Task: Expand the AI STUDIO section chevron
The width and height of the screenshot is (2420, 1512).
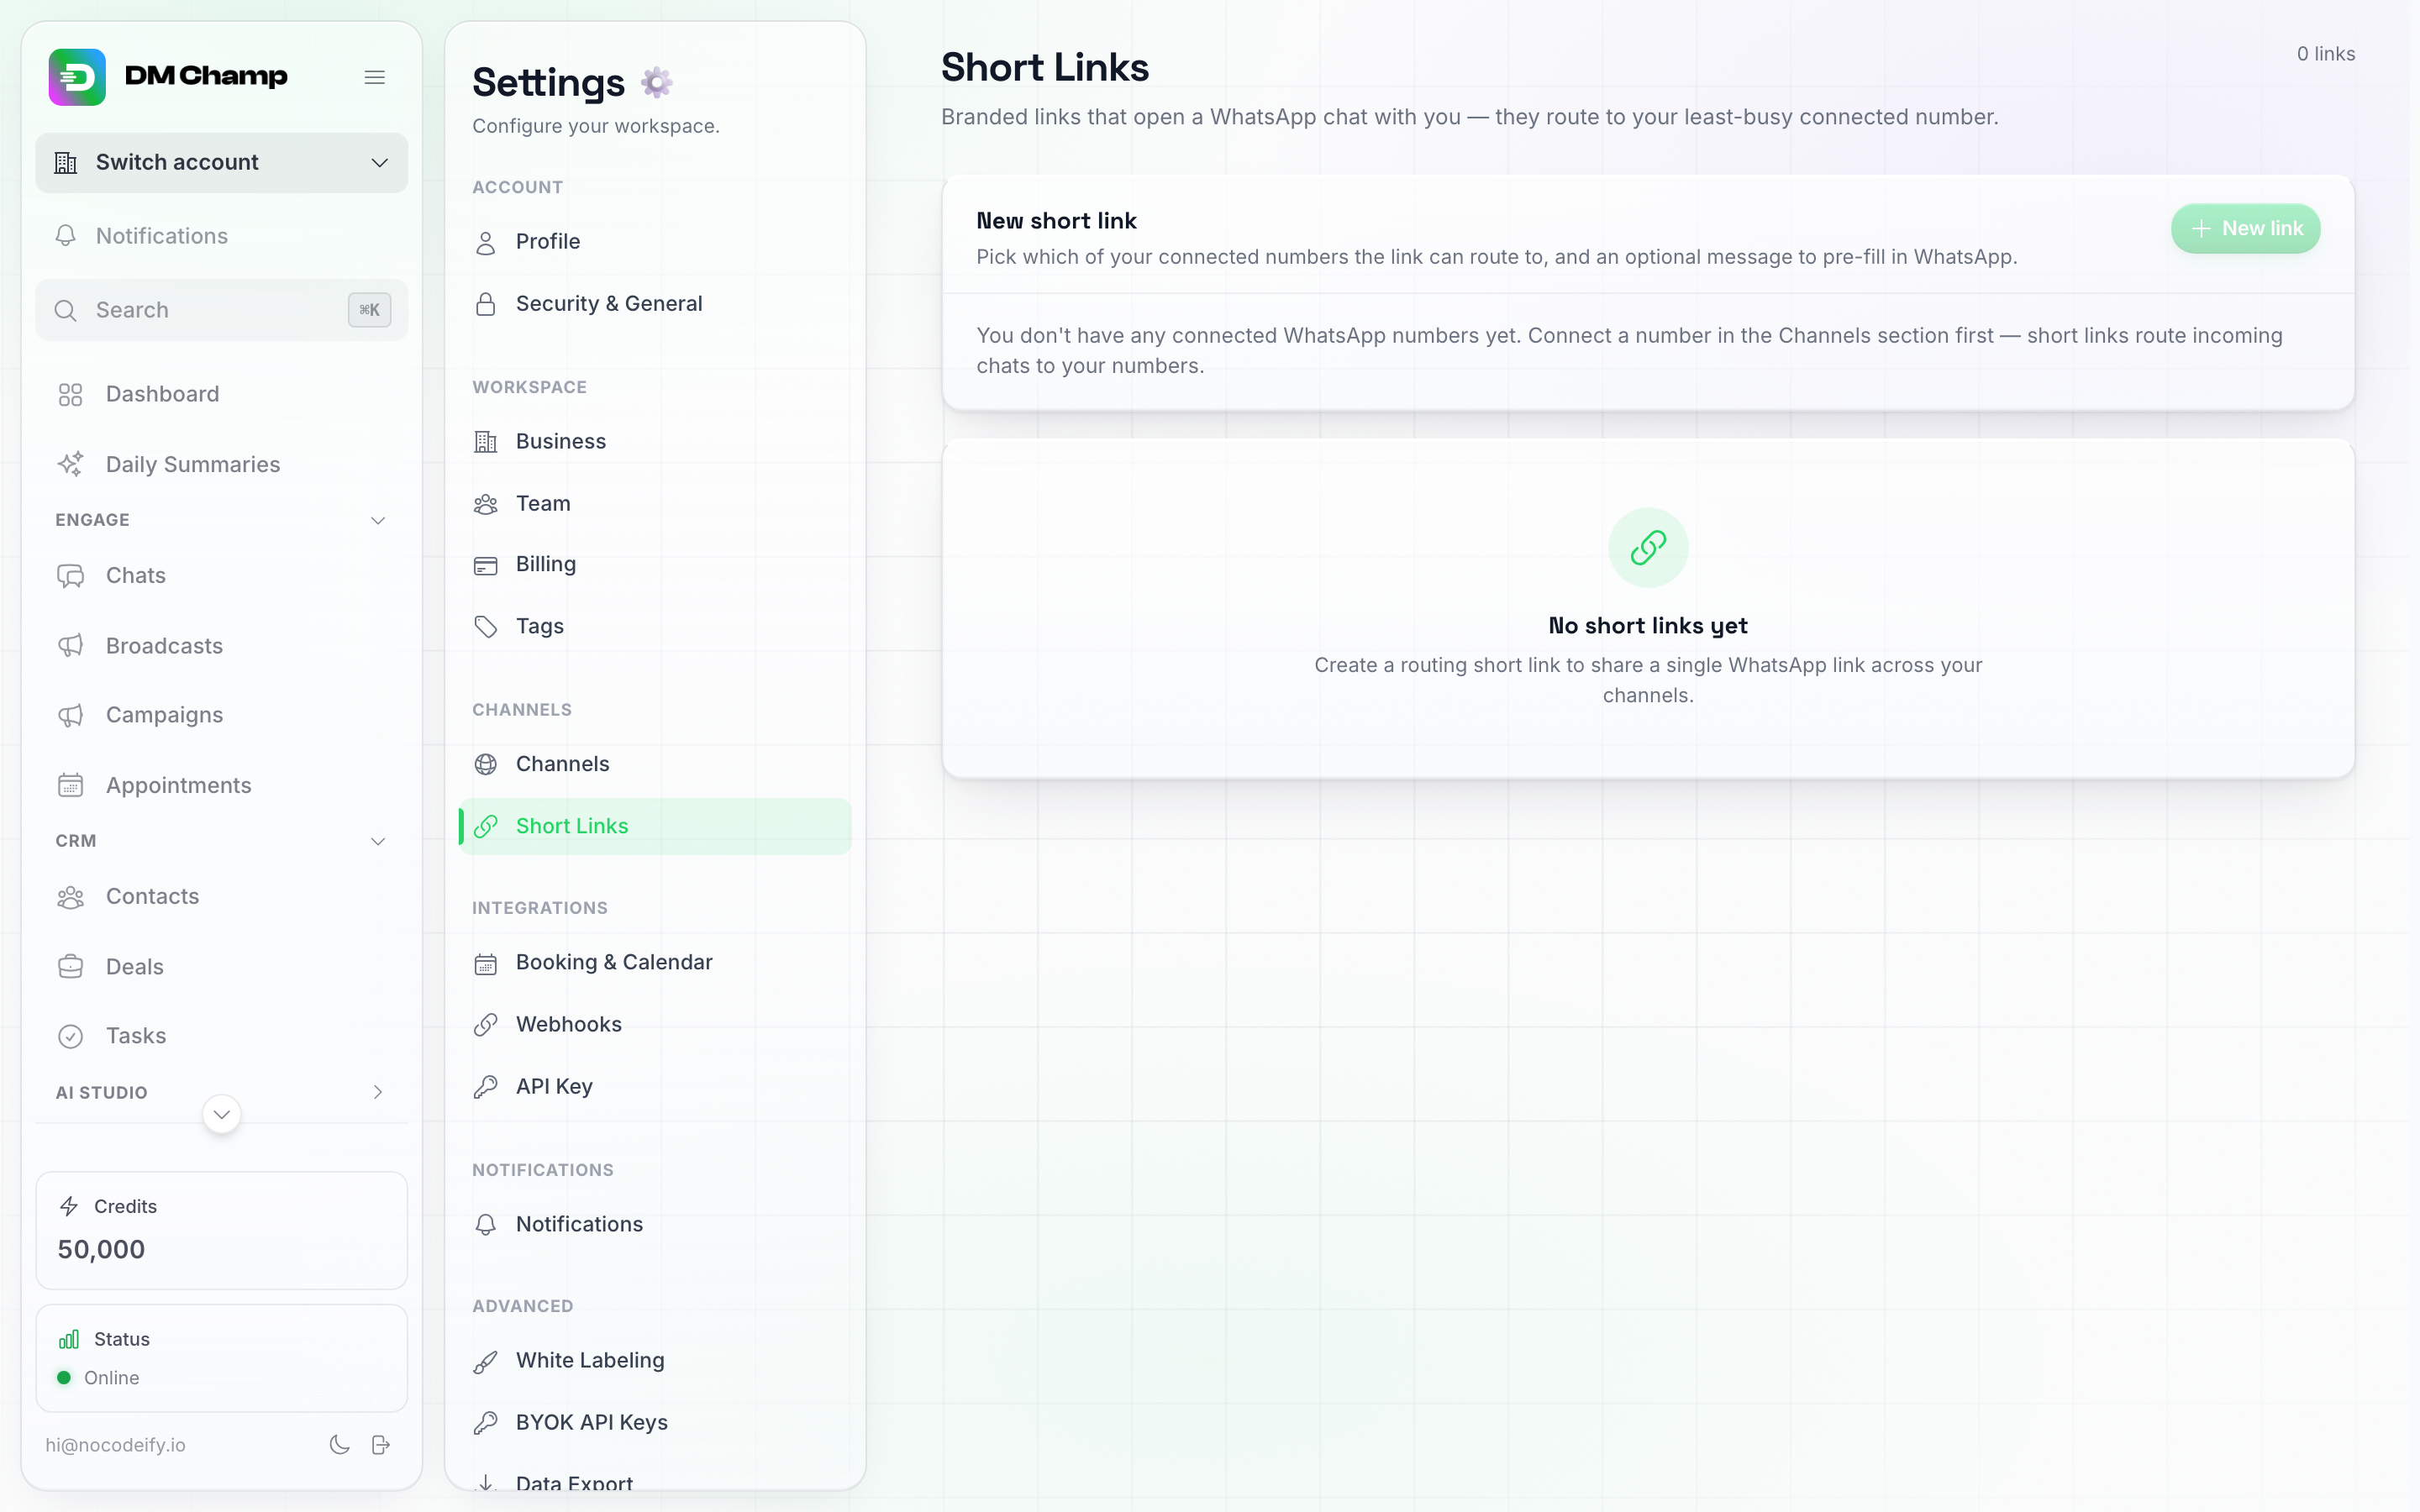Action: (x=378, y=1092)
